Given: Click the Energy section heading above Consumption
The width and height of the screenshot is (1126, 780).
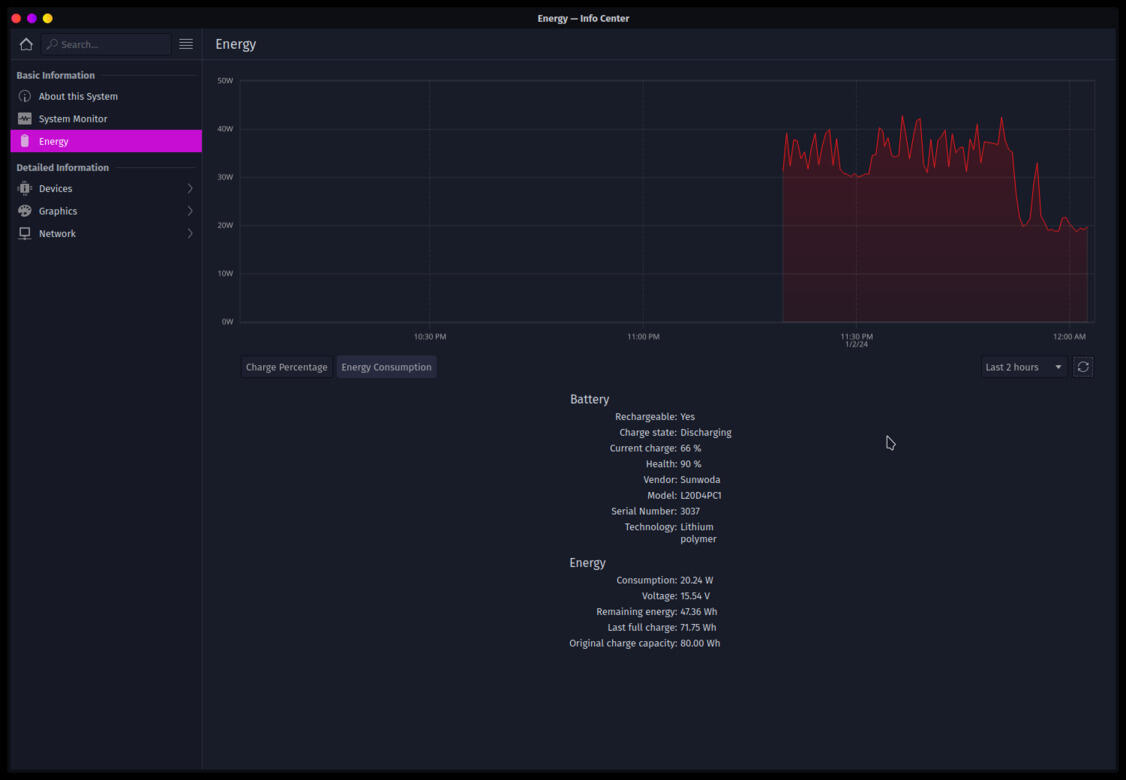Looking at the screenshot, I should [x=587, y=563].
